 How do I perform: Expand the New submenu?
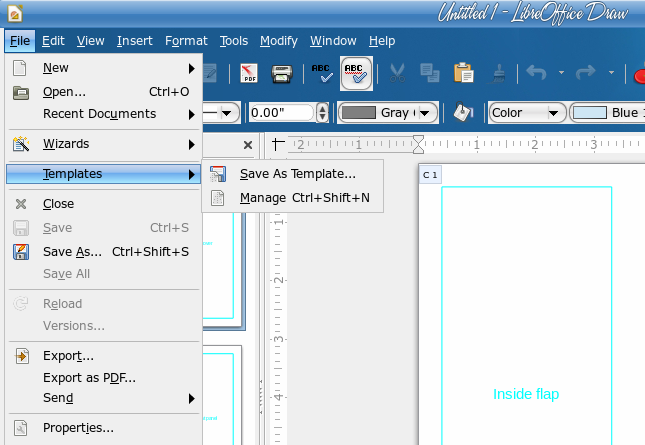(x=103, y=68)
